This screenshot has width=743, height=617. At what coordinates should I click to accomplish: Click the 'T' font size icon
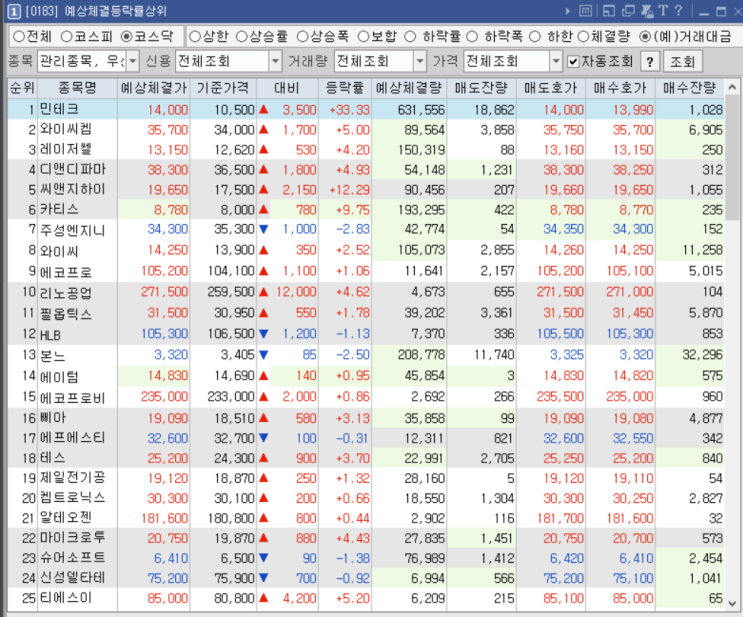[663, 11]
